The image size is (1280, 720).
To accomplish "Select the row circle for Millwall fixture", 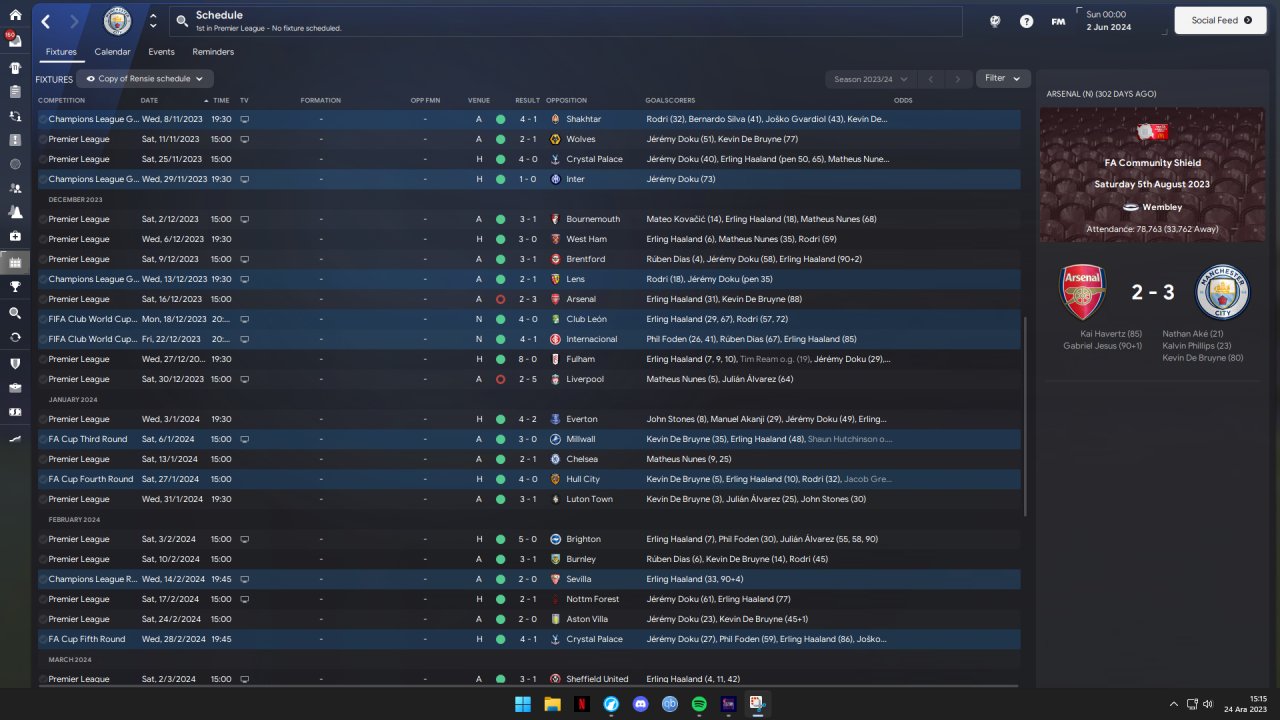I will click(43, 439).
